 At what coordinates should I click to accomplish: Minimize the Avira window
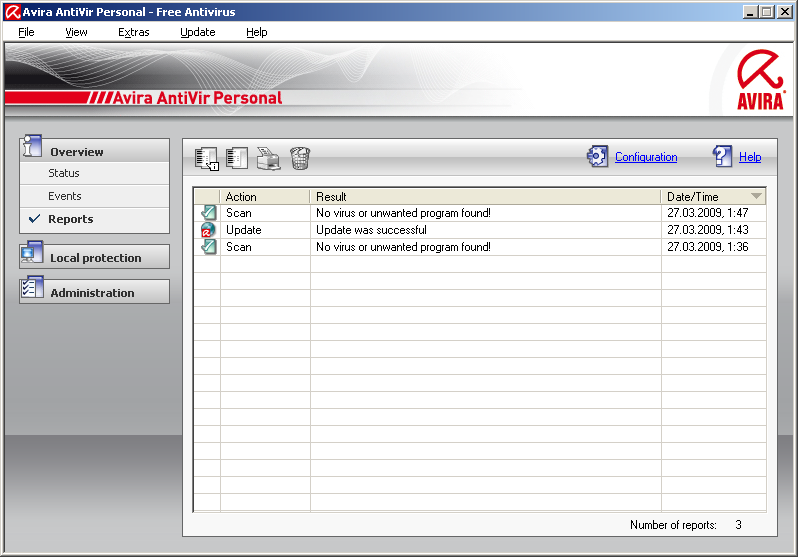pos(749,12)
